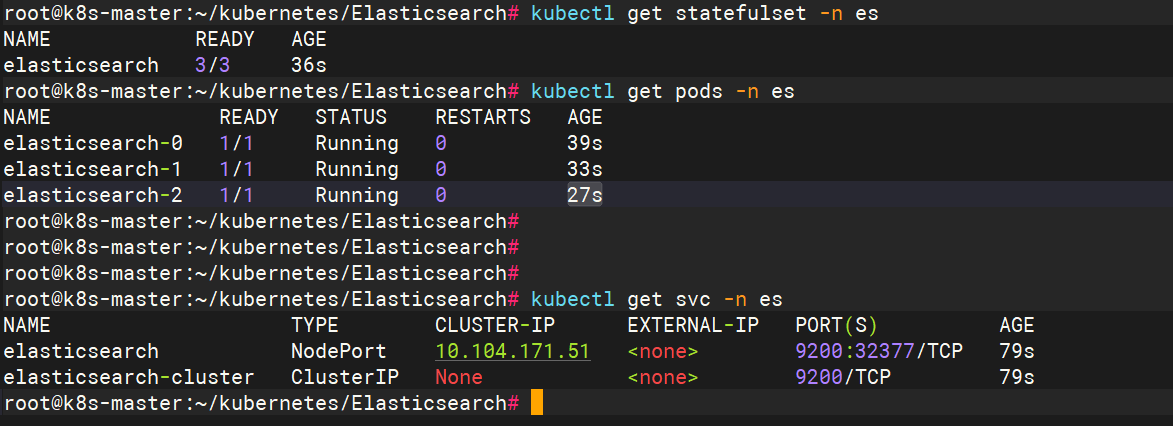Click the 'ClusterIP' service type
This screenshot has width=1173, height=426.
pyautogui.click(x=345, y=377)
